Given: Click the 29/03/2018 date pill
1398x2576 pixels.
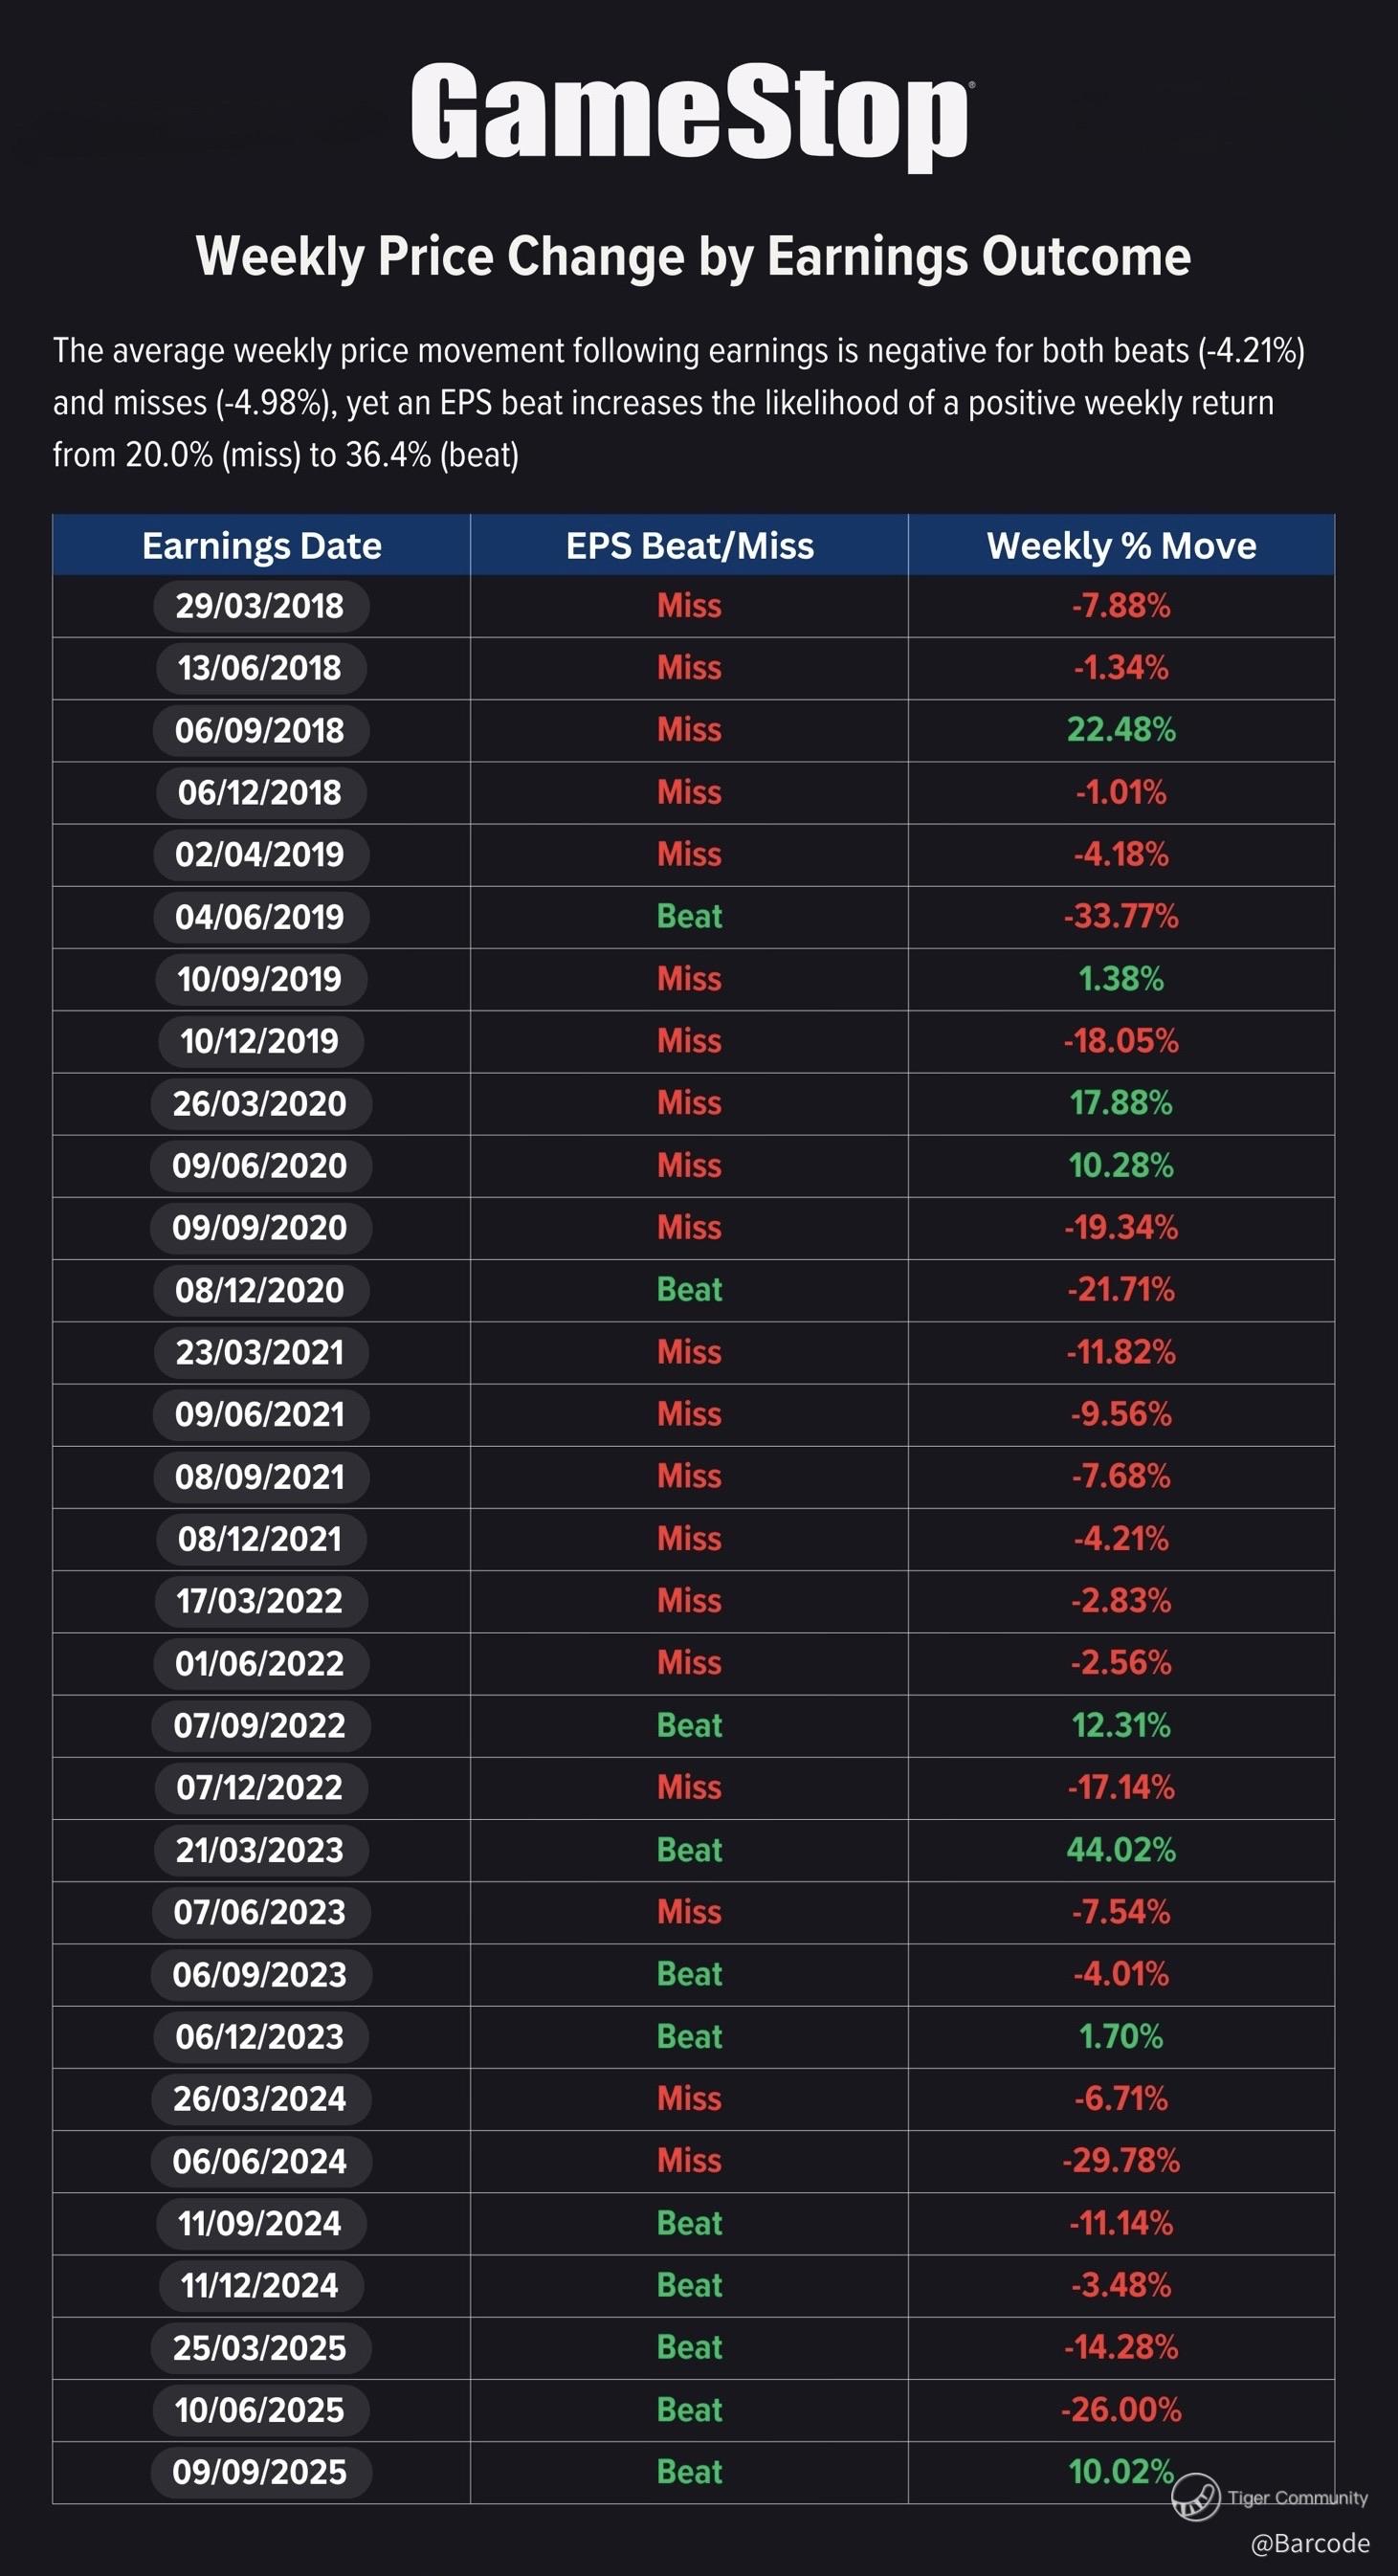Looking at the screenshot, I should [260, 606].
